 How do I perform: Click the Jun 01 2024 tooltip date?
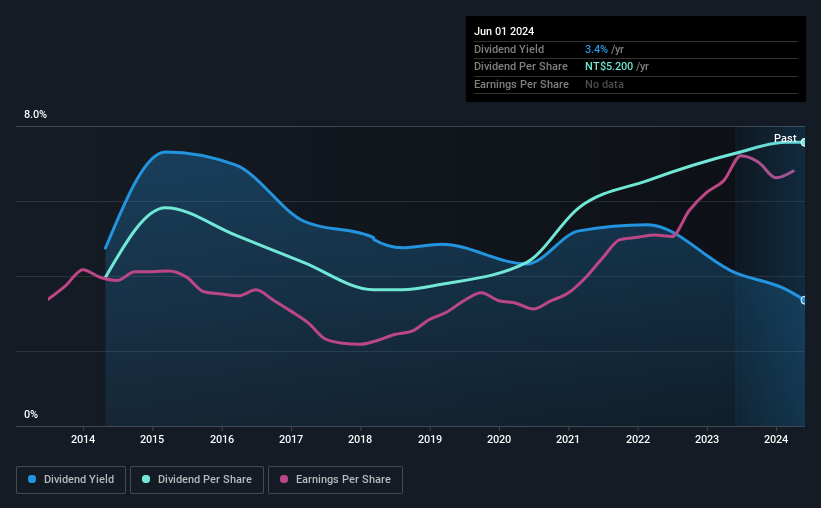click(x=504, y=31)
